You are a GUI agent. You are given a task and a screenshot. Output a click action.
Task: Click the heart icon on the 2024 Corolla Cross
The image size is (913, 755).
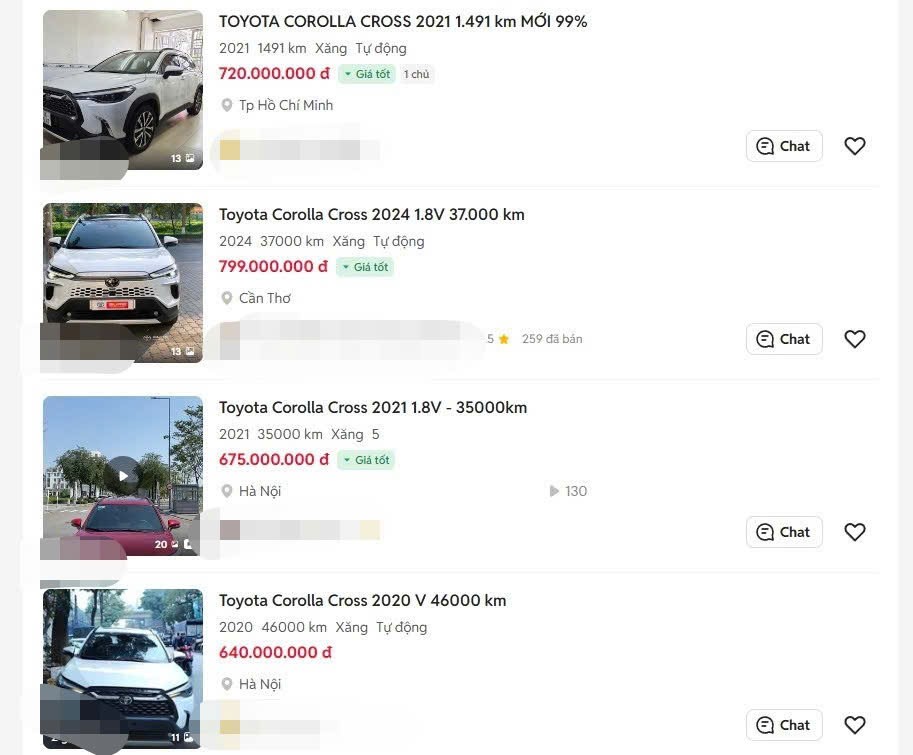coord(855,339)
